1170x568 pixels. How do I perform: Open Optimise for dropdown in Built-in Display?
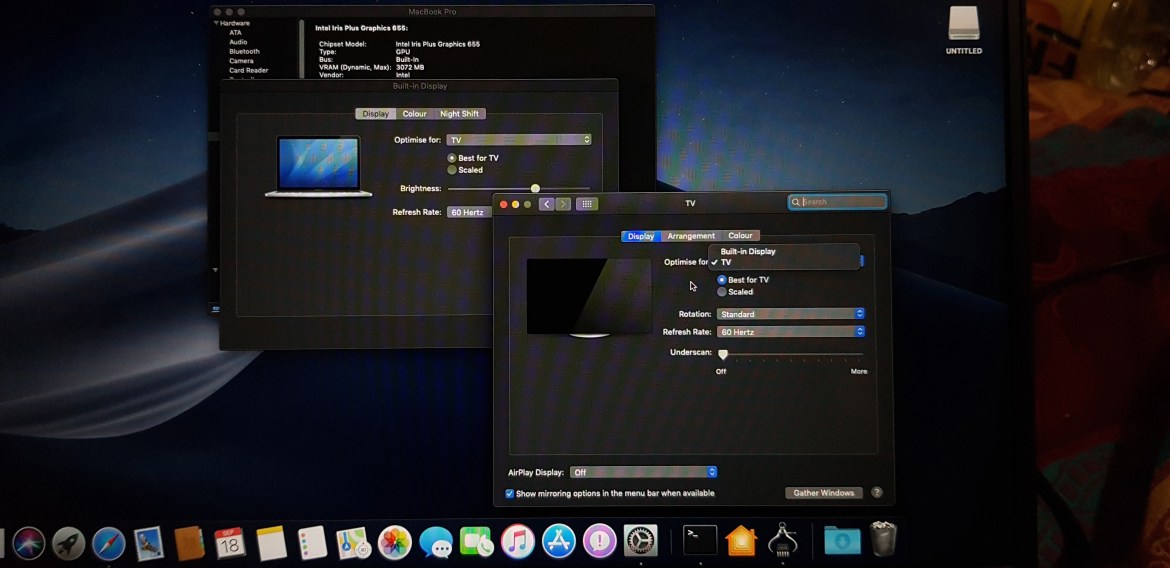click(x=519, y=140)
